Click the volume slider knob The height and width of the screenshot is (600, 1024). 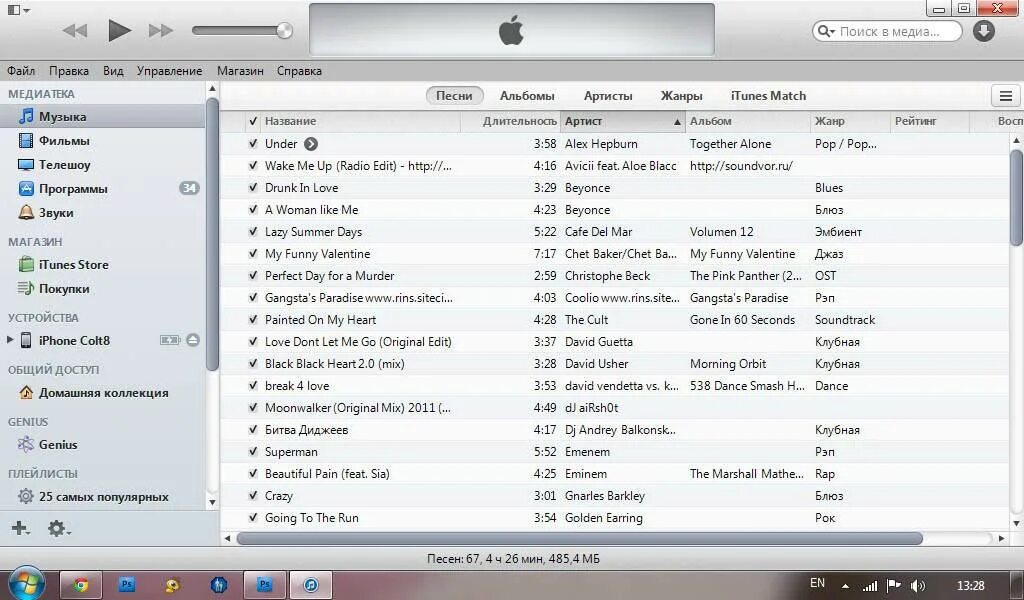coord(284,30)
